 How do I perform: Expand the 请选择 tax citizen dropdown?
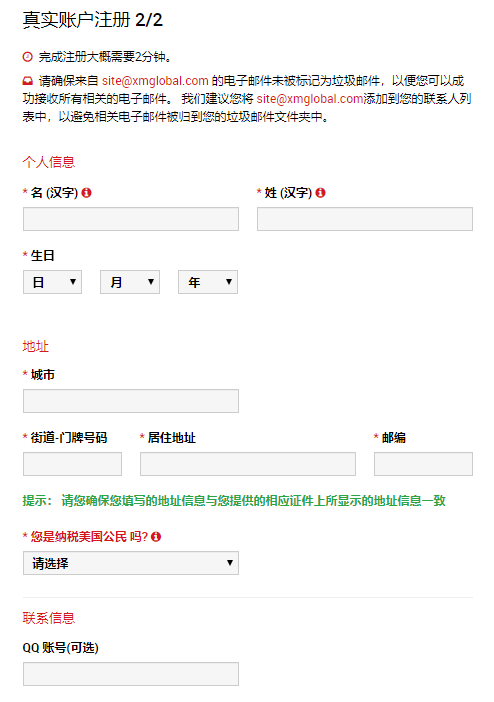click(x=131, y=563)
